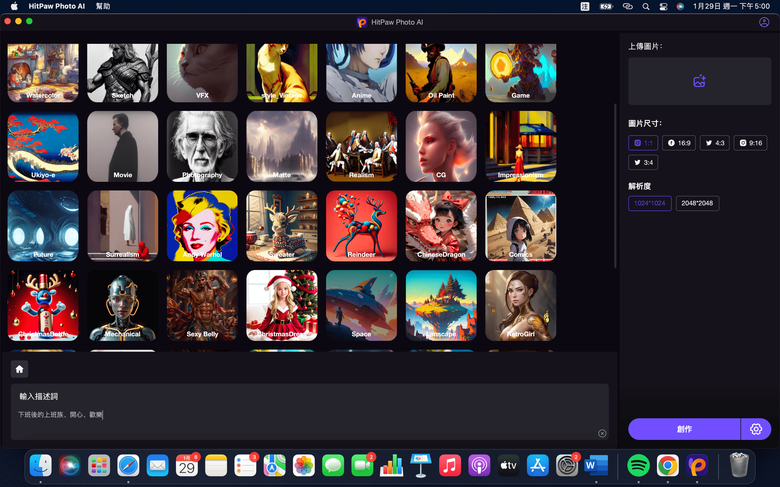Viewport: 780px width, 487px height.
Task: Select the 9:16 image size option
Action: click(x=751, y=143)
